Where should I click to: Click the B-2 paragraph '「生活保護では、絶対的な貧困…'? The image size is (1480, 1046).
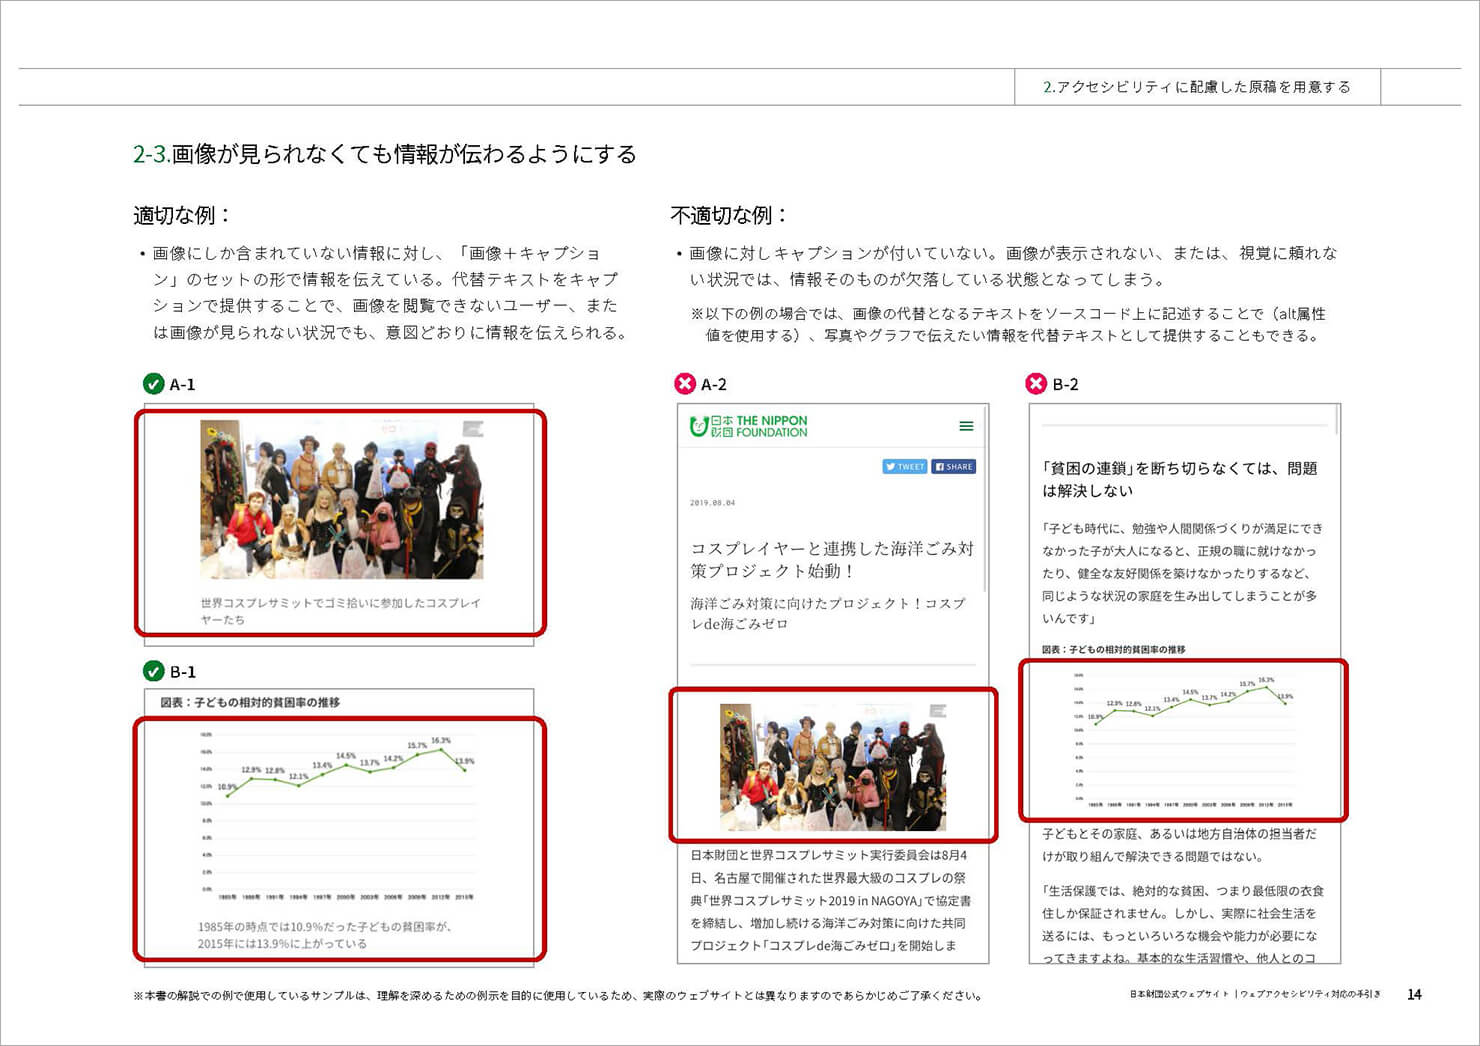[1183, 924]
